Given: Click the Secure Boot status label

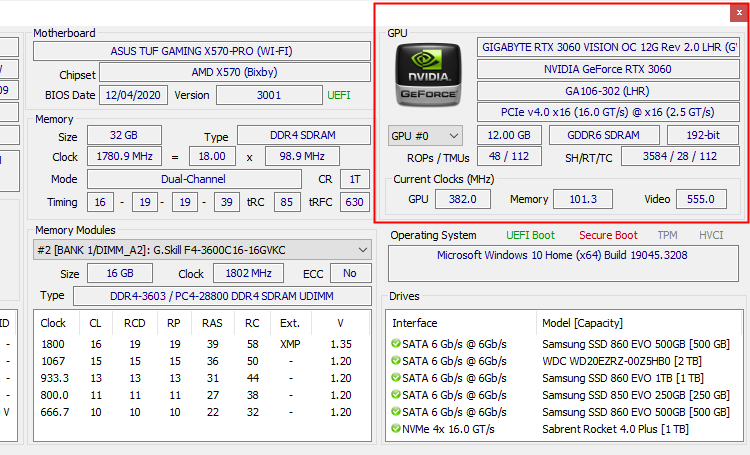Looking at the screenshot, I should point(608,235).
